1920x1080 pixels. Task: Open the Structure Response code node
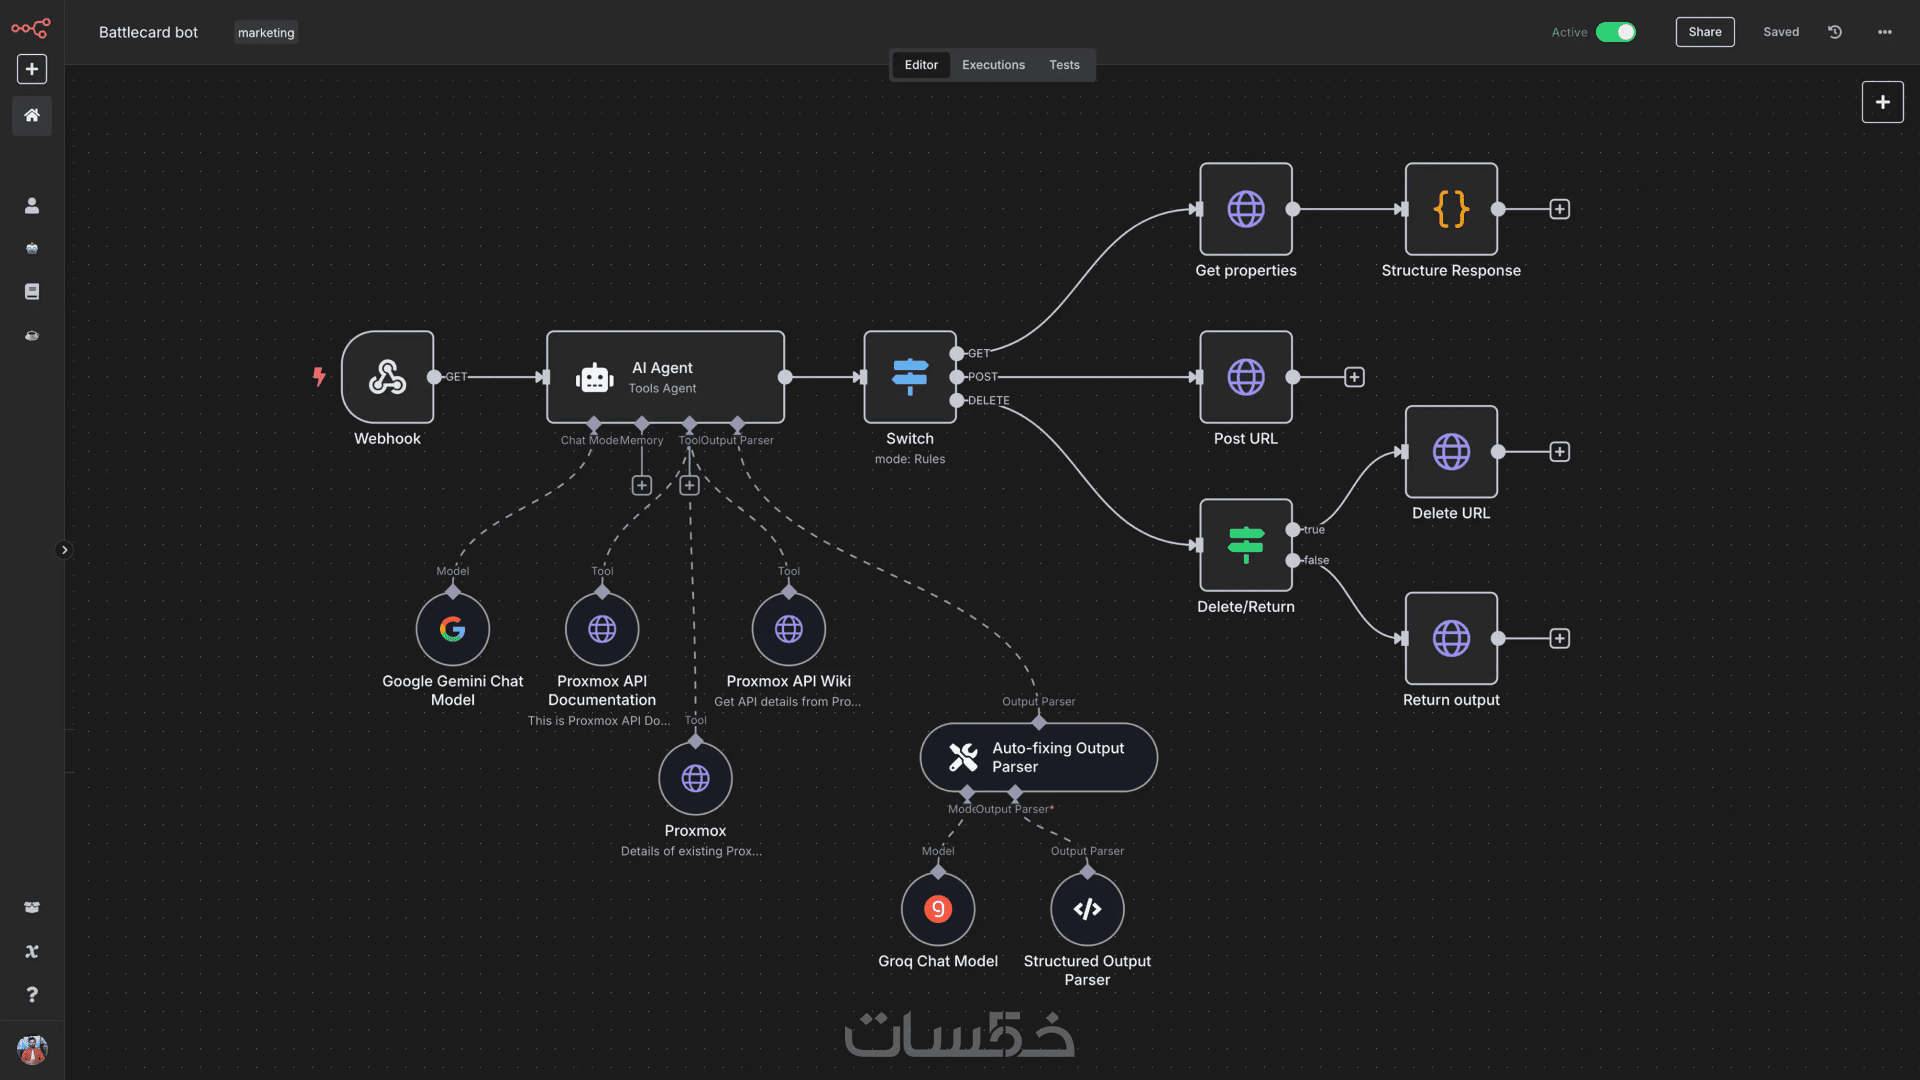1450,209
